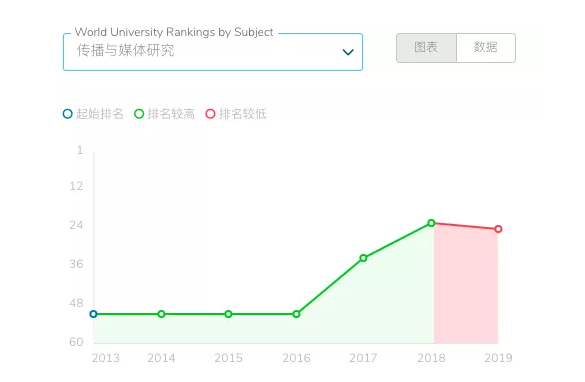The width and height of the screenshot is (585, 382).
Task: Click the 2019 x-axis year label
Action: point(498,358)
